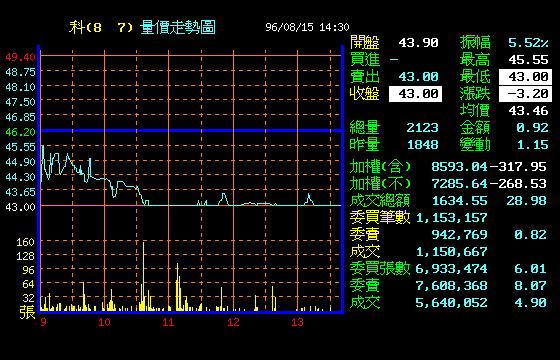Click the 委買張數 label
Screen dimensions: 560x360
(380, 269)
